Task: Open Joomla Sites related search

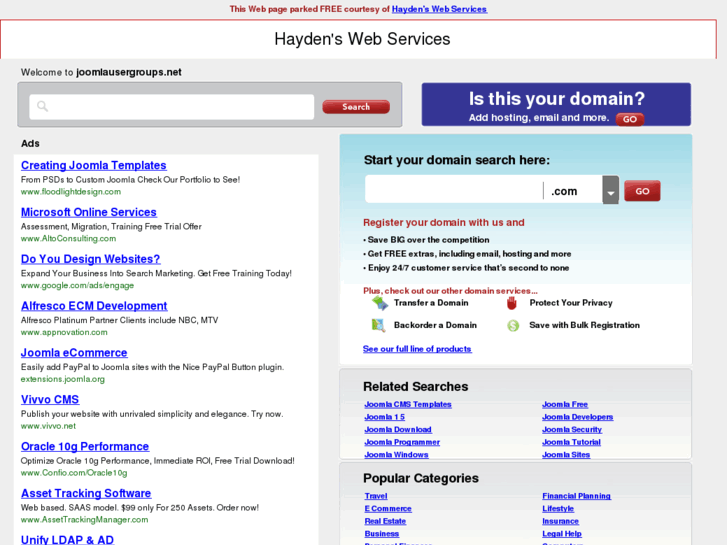Action: [566, 455]
